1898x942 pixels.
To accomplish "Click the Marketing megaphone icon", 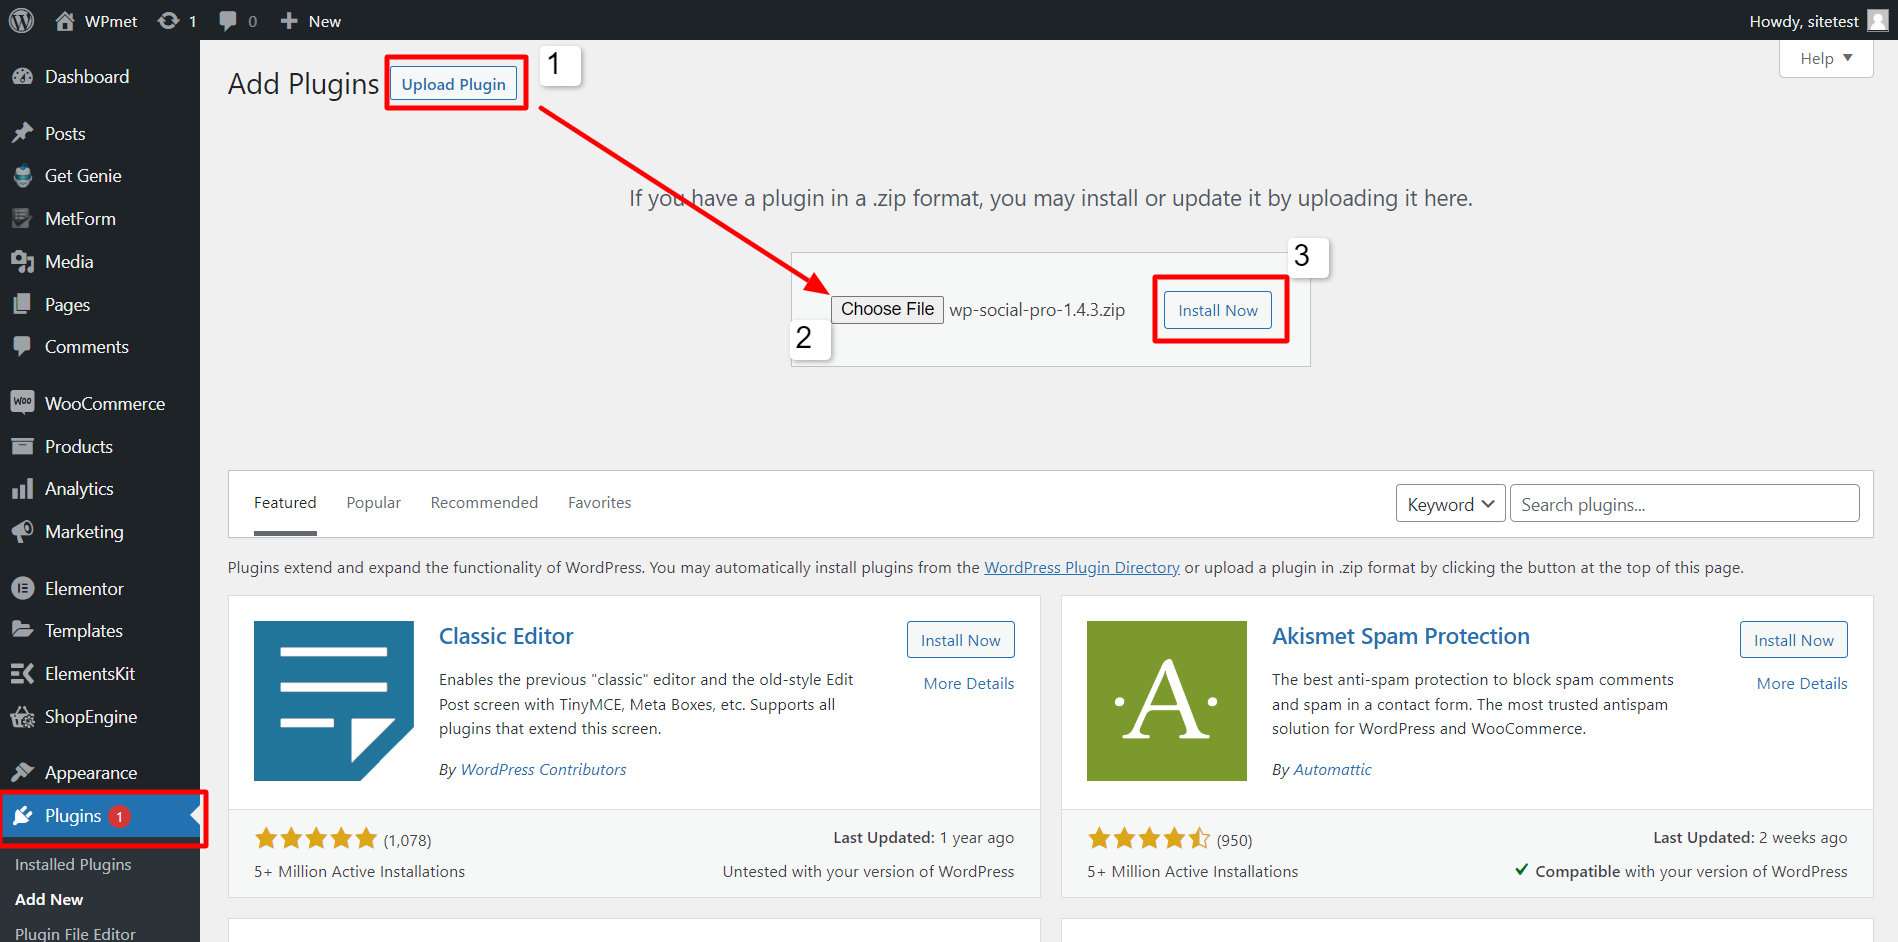I will click(x=22, y=531).
